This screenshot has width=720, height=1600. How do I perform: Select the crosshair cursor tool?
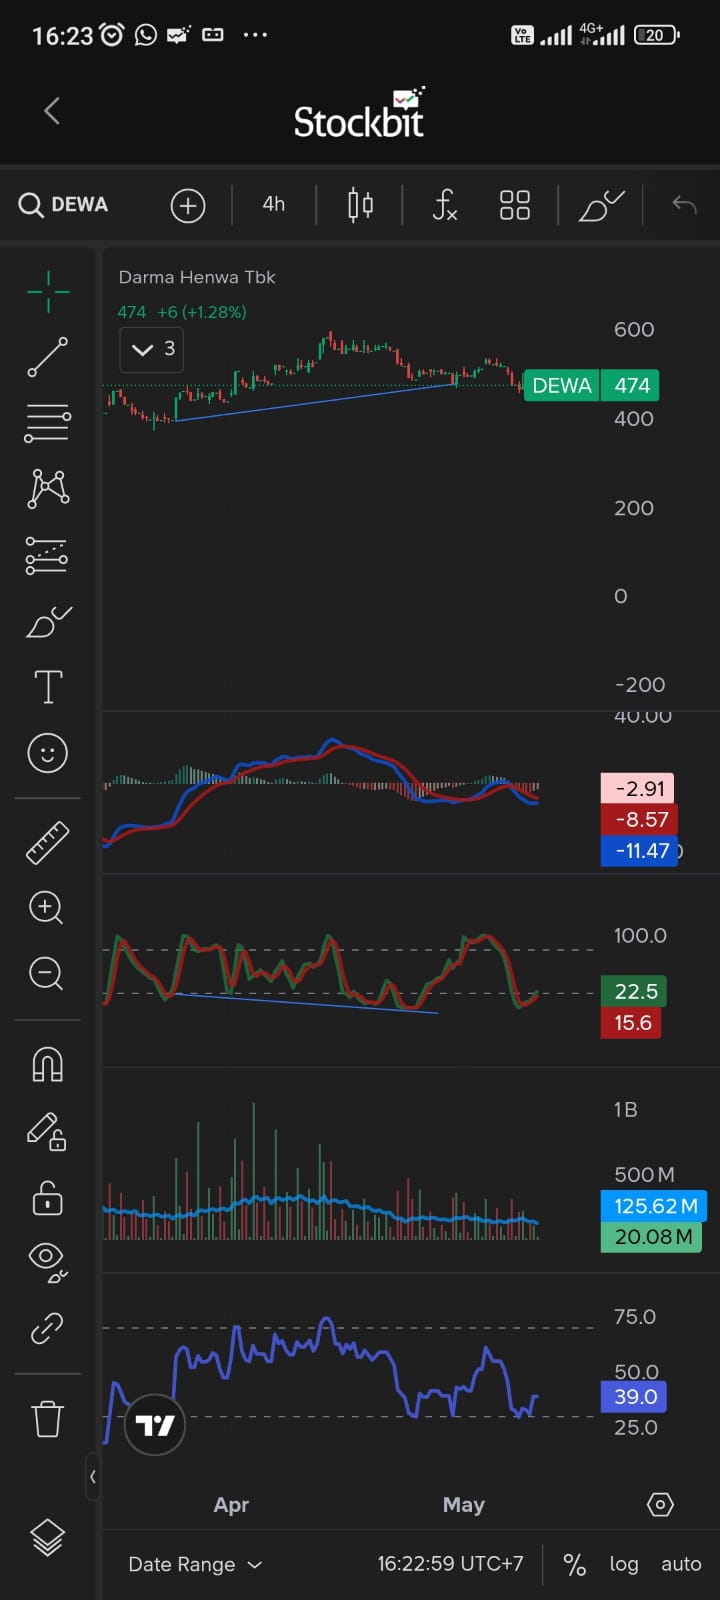[48, 291]
